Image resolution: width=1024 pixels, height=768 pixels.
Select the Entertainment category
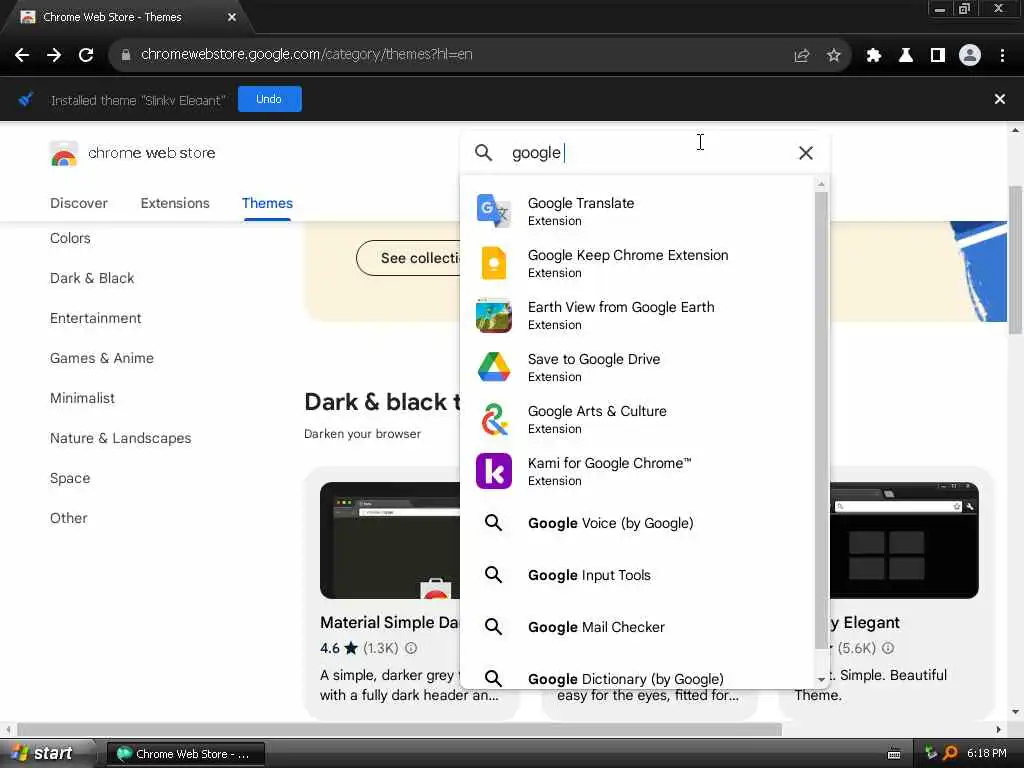[95, 318]
